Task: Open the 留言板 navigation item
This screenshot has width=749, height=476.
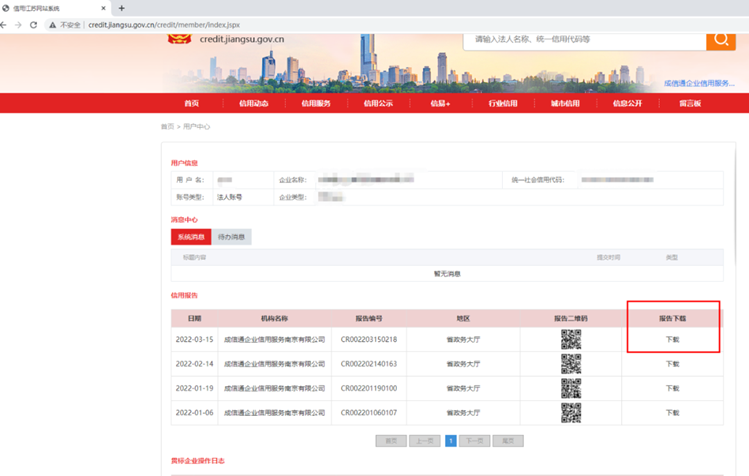Action: 690,103
